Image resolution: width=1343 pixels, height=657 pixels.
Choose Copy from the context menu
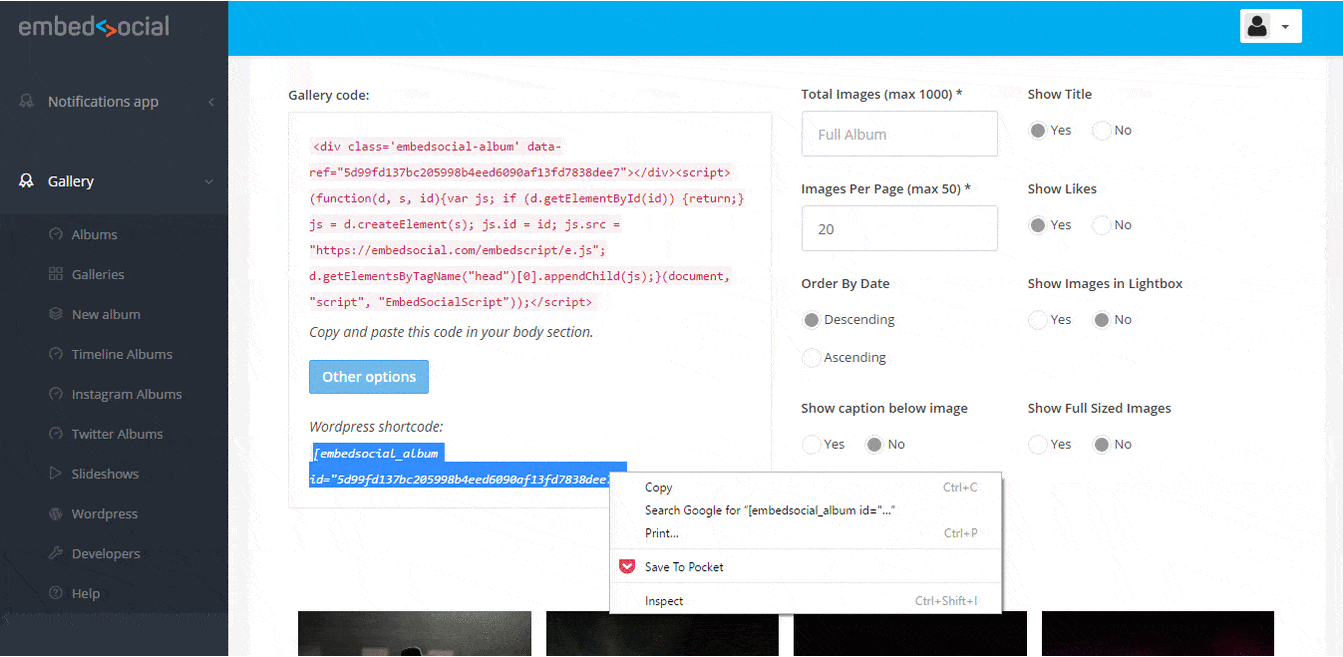(806, 487)
